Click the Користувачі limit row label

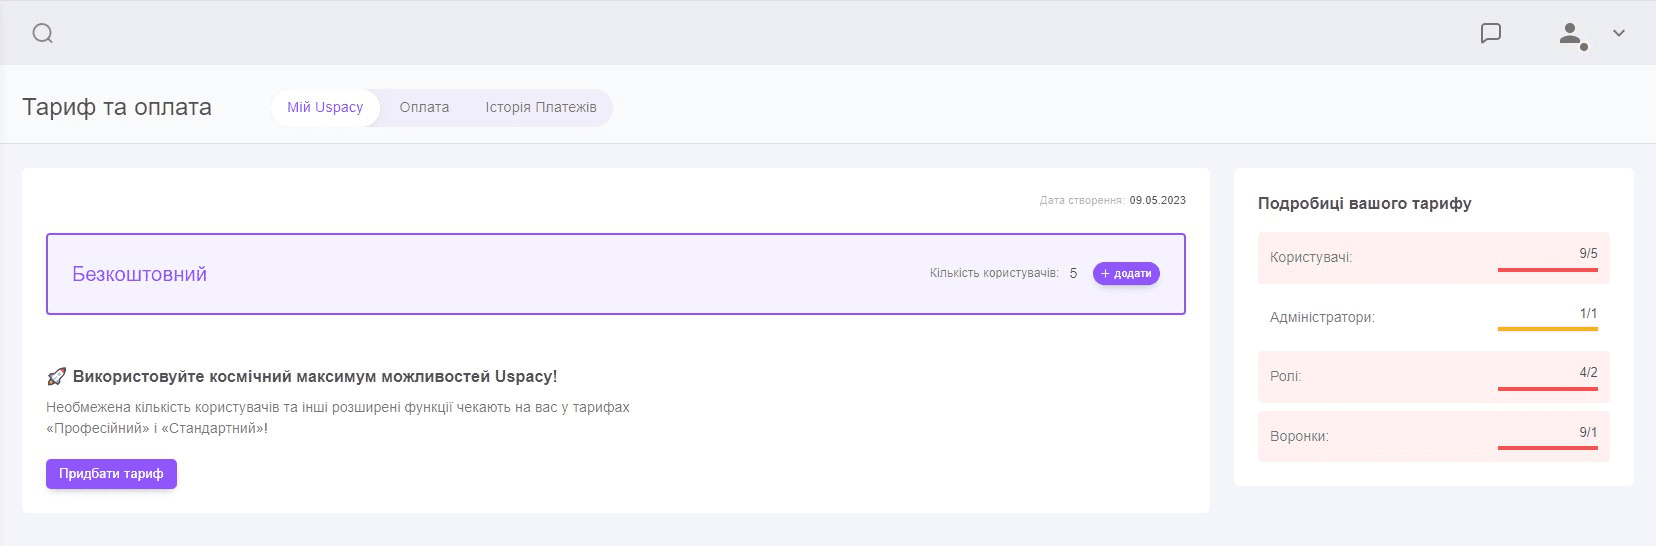tap(1310, 258)
